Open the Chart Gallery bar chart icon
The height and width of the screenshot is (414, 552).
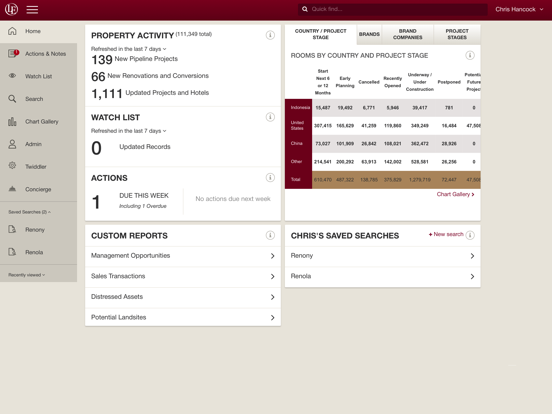pos(12,121)
